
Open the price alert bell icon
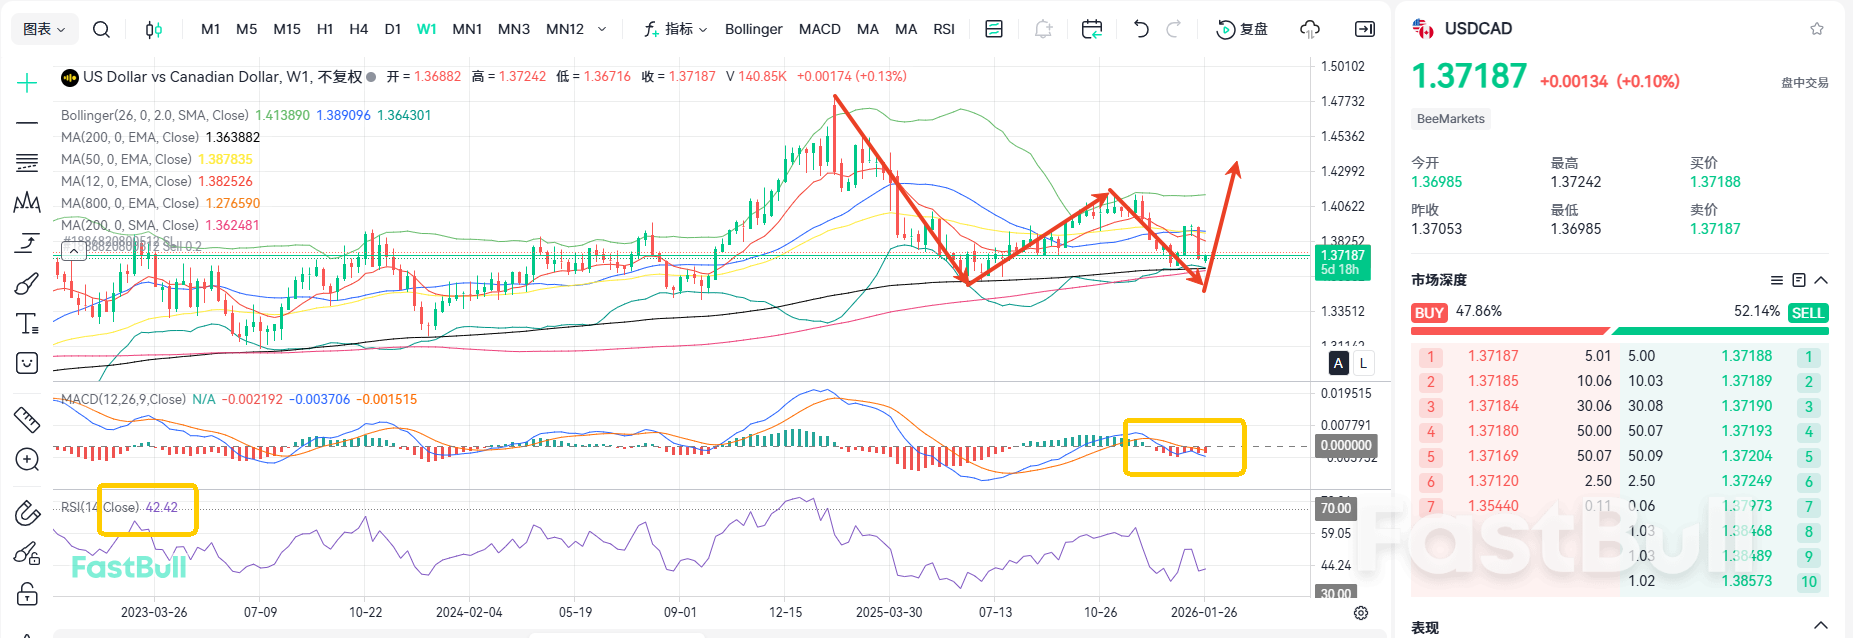click(1043, 29)
